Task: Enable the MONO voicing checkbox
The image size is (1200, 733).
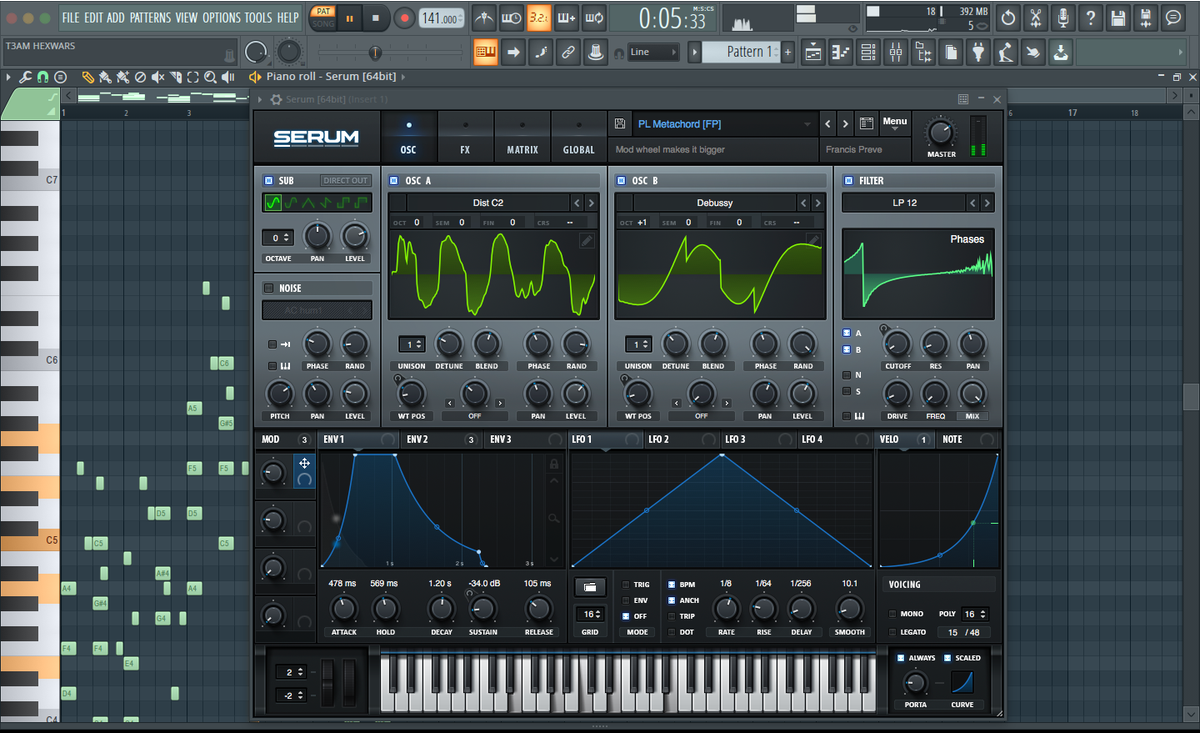Action: click(892, 614)
